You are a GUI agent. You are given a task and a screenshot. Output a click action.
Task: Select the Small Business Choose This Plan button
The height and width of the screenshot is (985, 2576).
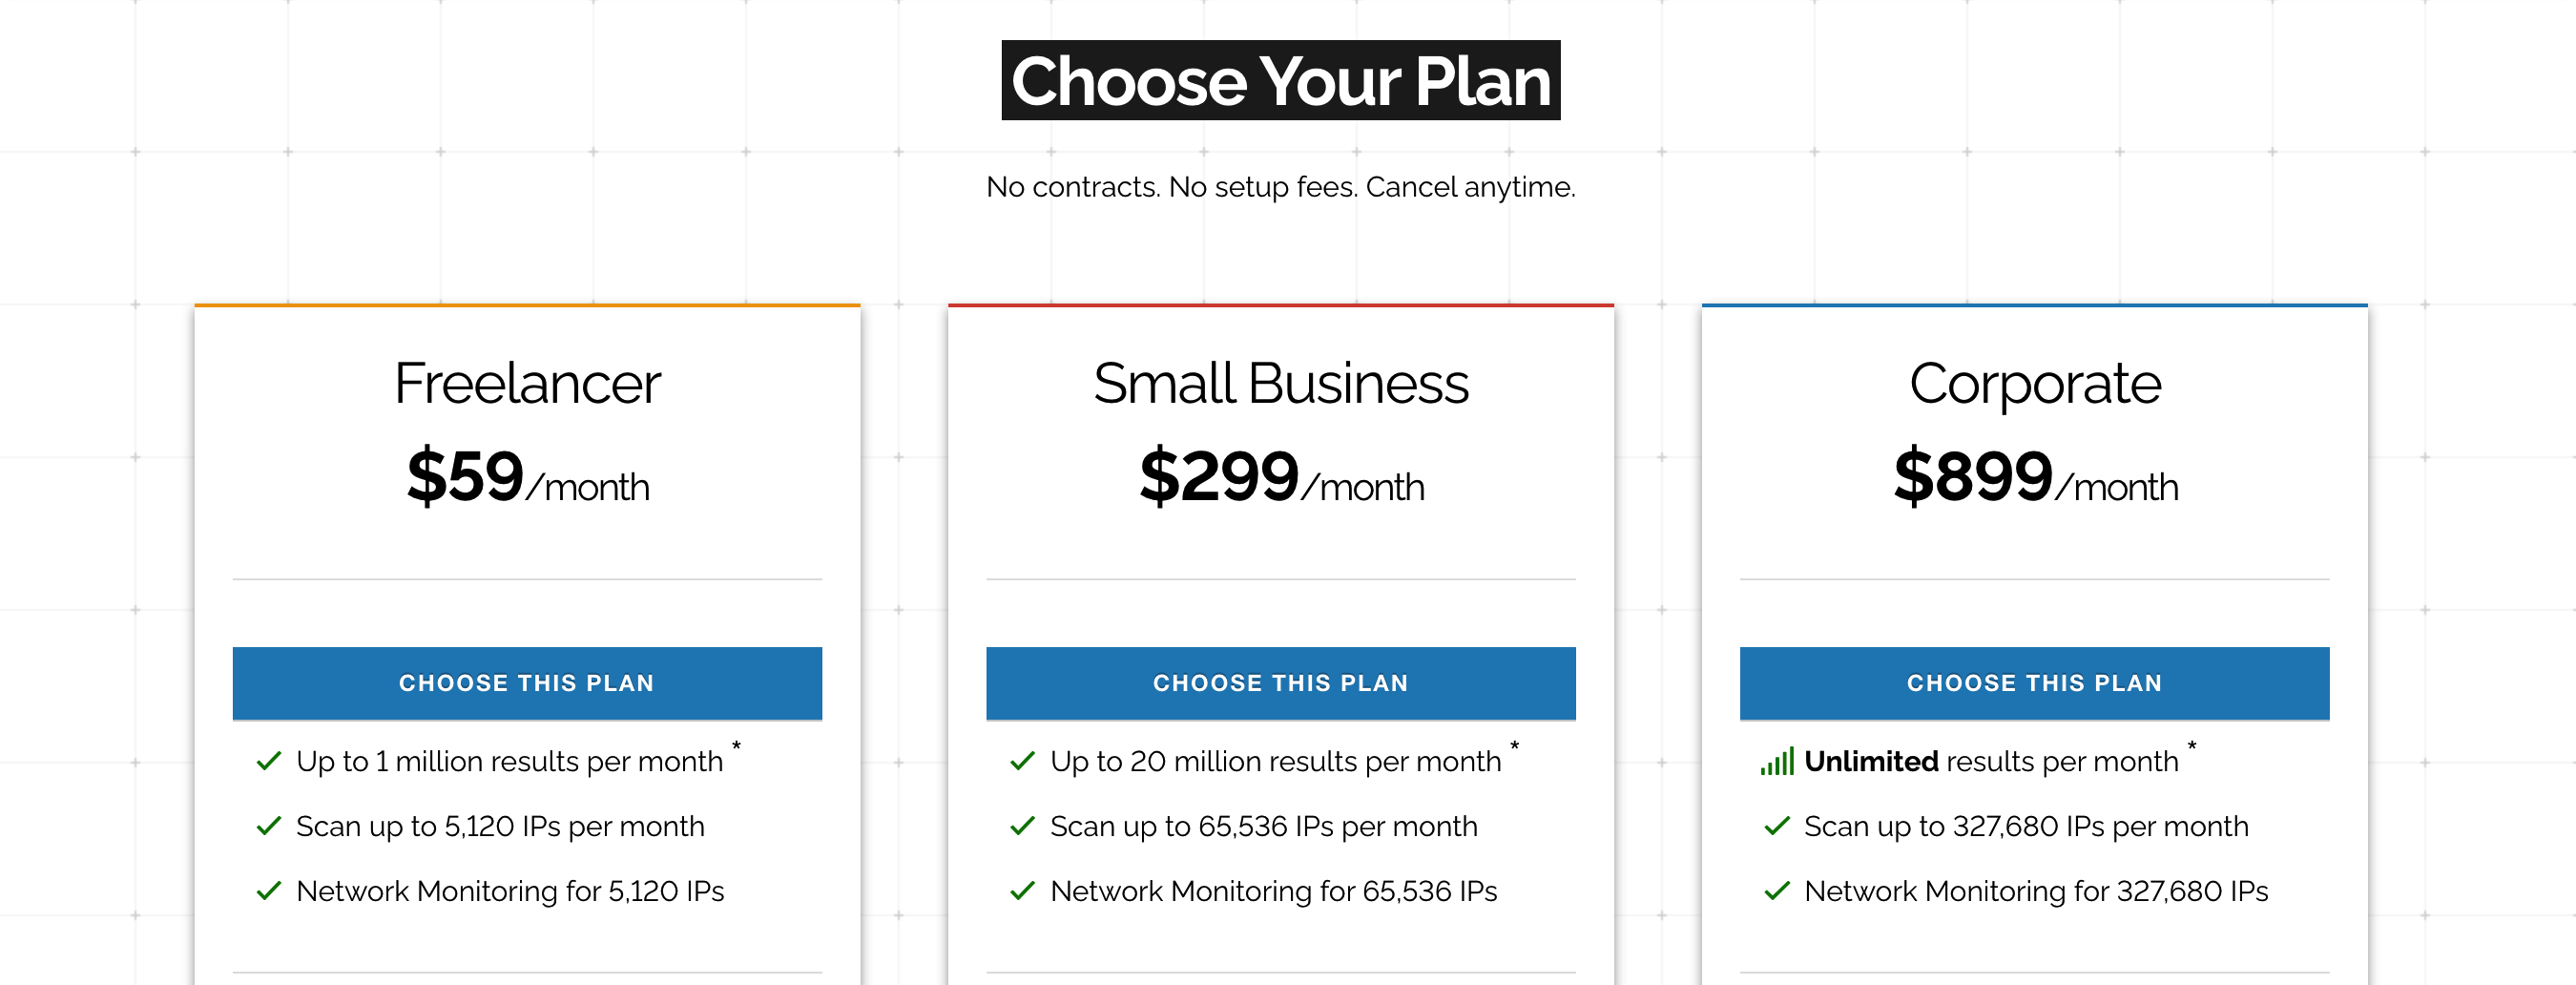(1280, 683)
